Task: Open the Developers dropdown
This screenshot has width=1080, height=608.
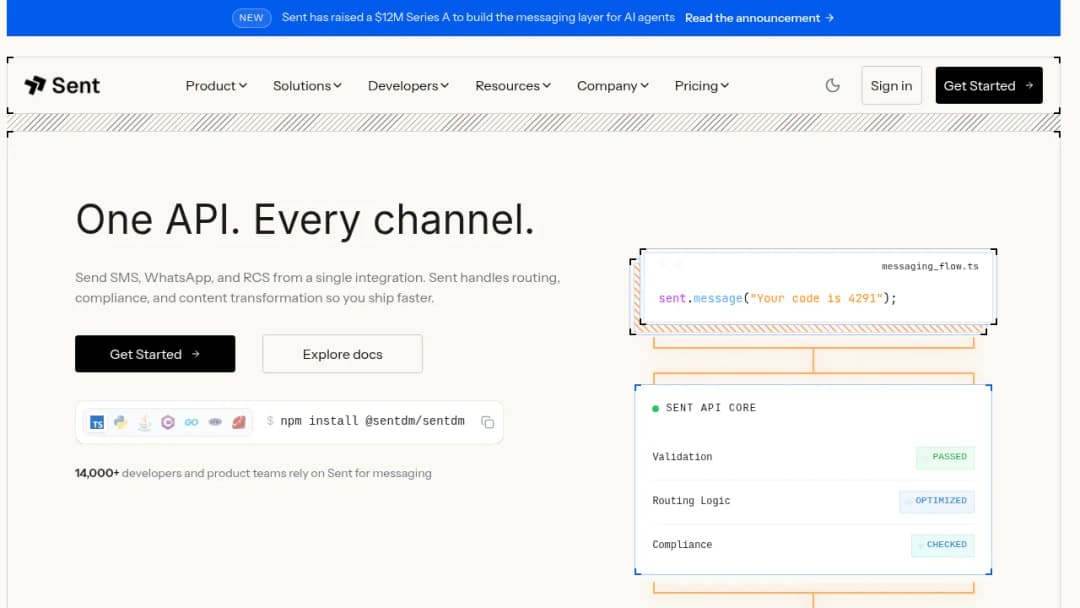Action: click(x=408, y=85)
